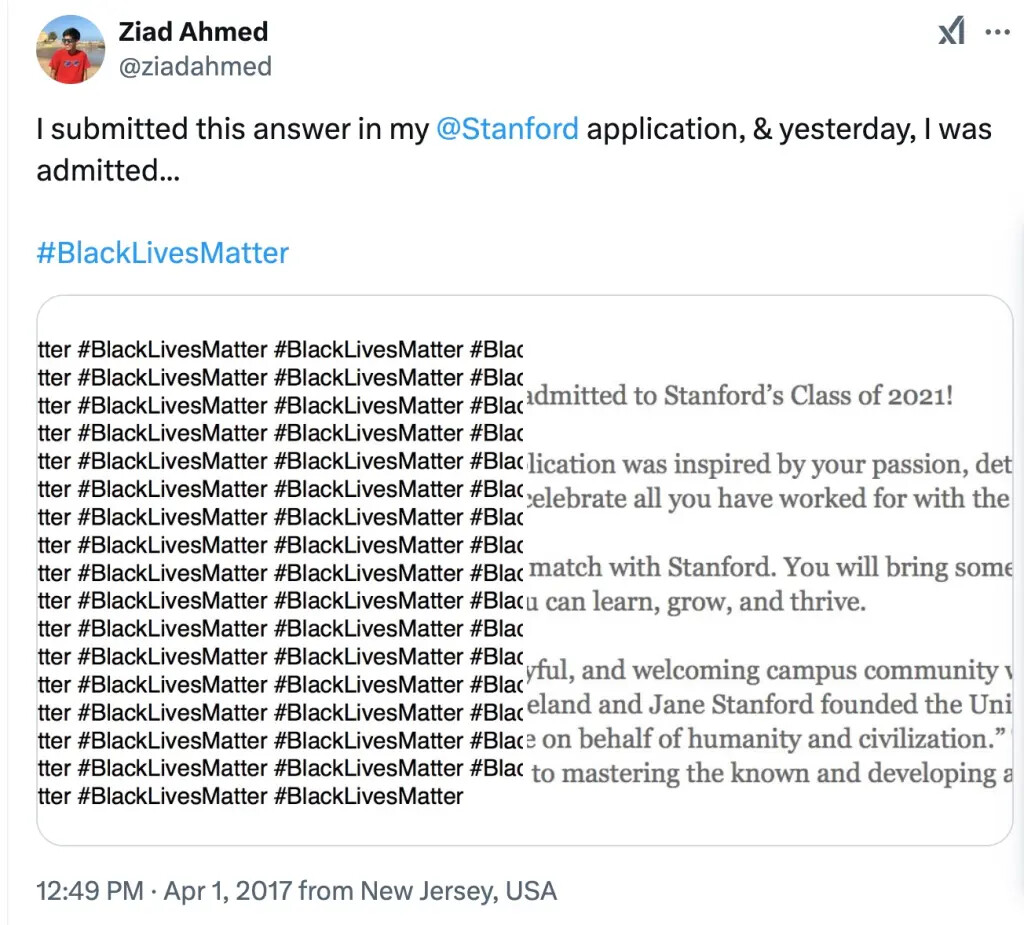Click "application, & yesterday, I was" text
1024x925 pixels.
789,129
